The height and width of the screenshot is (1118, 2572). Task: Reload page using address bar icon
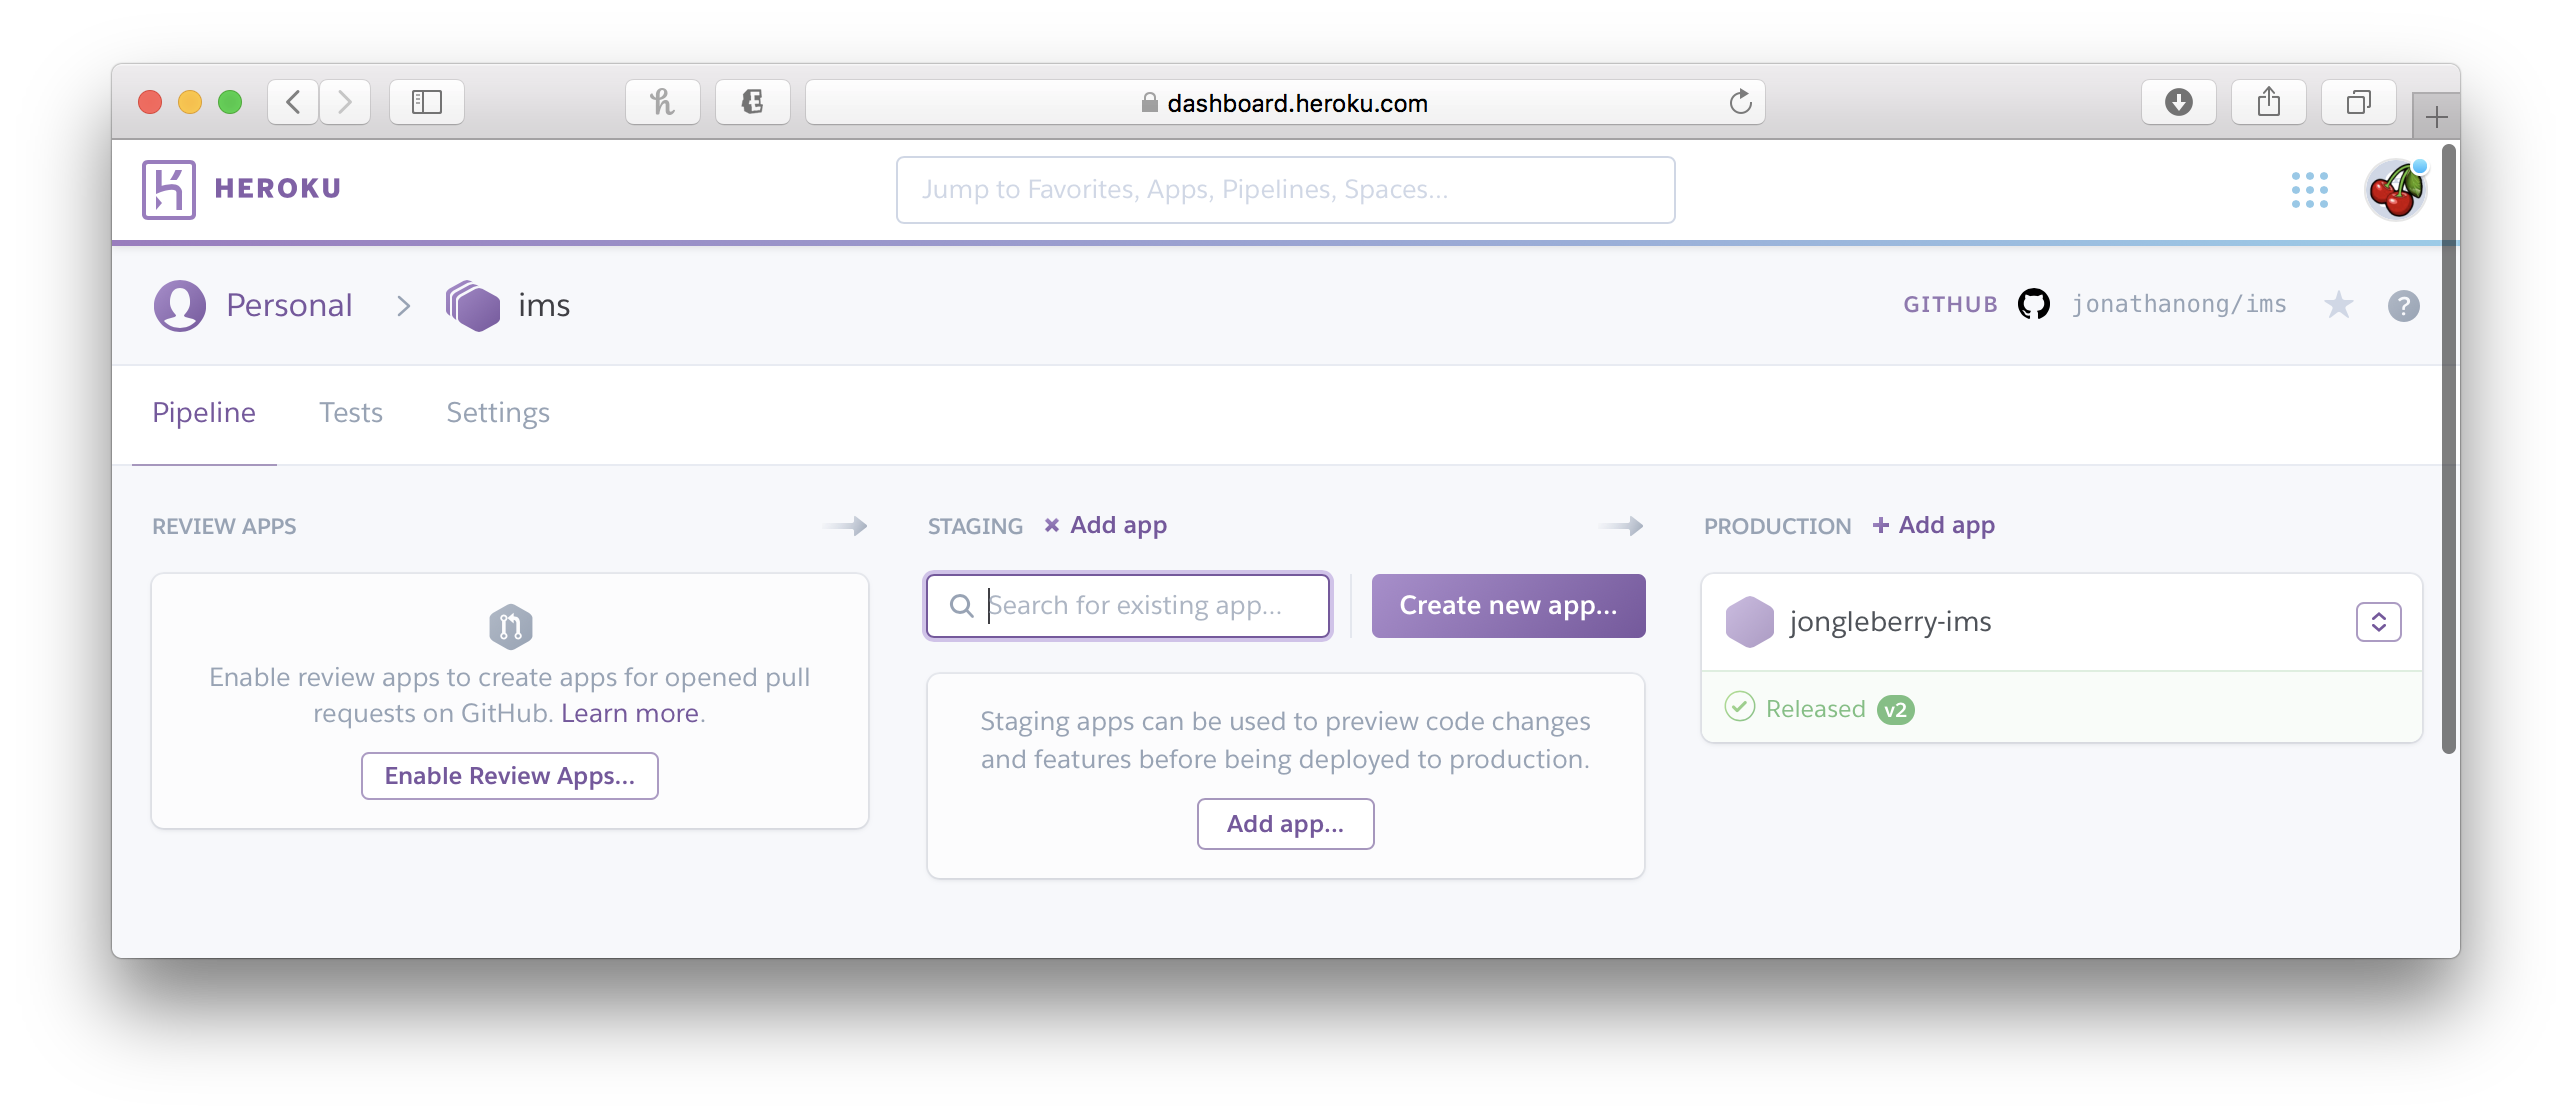(x=1740, y=102)
